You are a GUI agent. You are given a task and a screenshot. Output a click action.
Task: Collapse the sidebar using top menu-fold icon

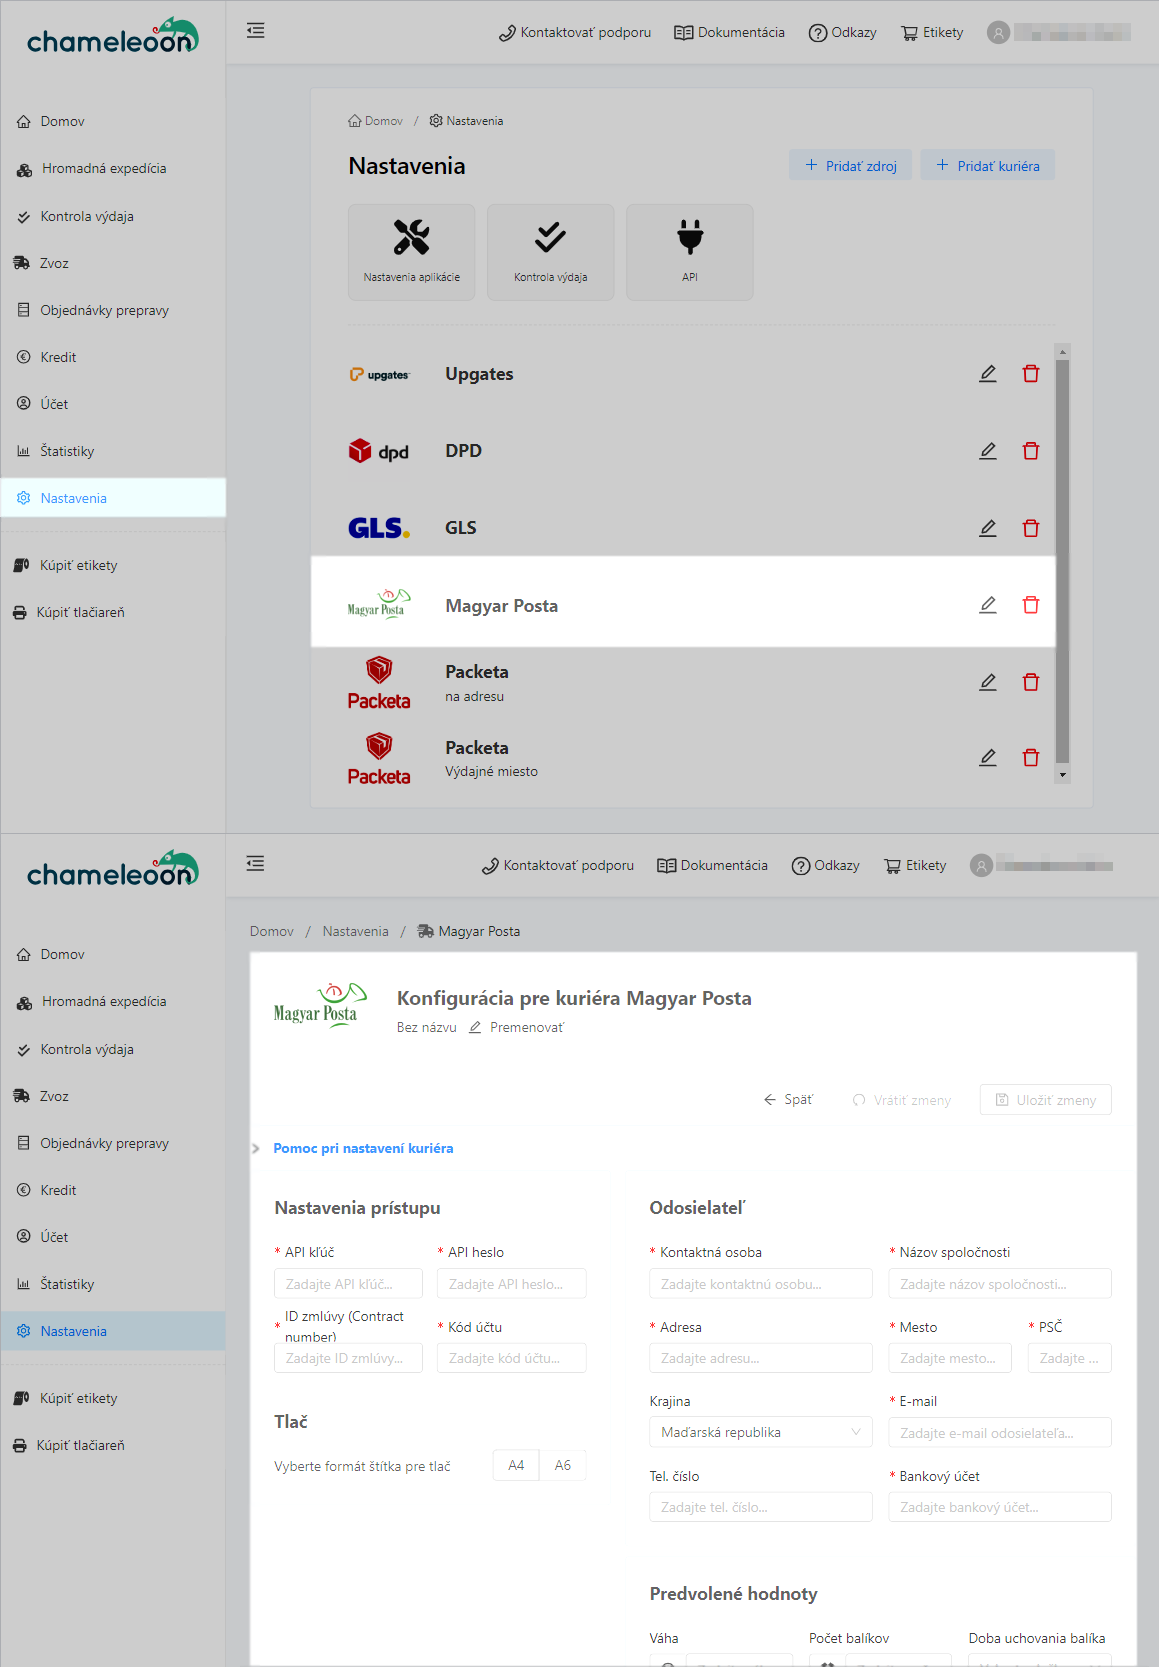(256, 31)
